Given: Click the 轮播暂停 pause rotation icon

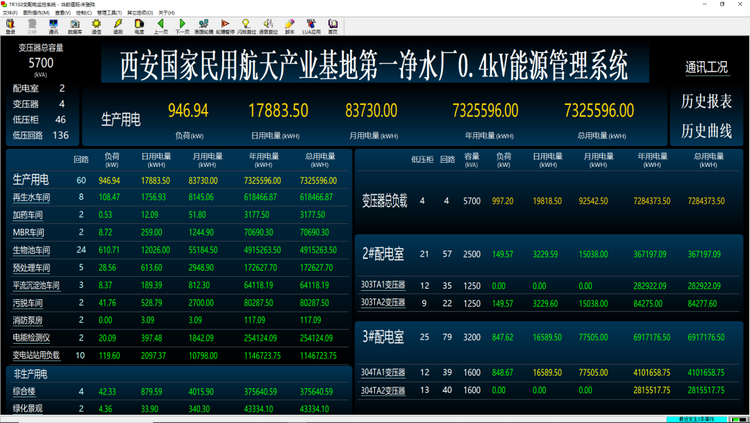Looking at the screenshot, I should pyautogui.click(x=225, y=26).
